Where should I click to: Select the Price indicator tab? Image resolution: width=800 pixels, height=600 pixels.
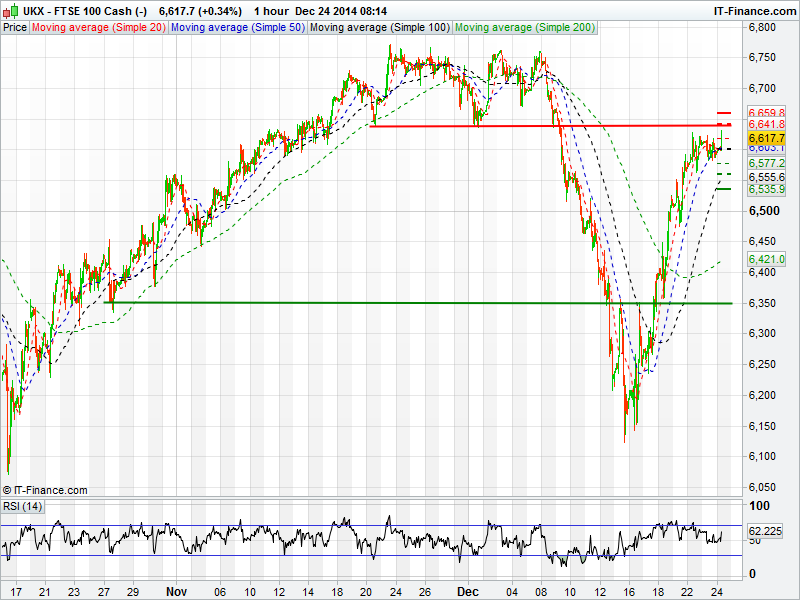click(x=15, y=27)
